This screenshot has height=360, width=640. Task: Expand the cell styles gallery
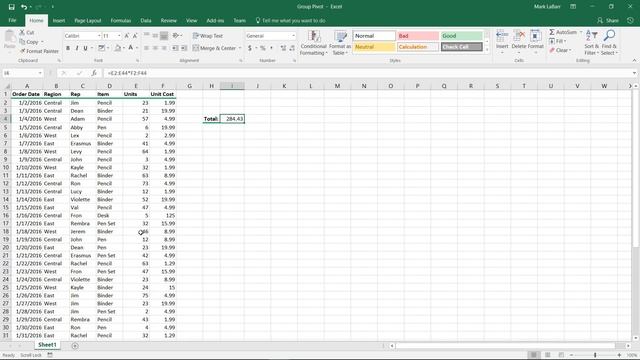point(487,49)
